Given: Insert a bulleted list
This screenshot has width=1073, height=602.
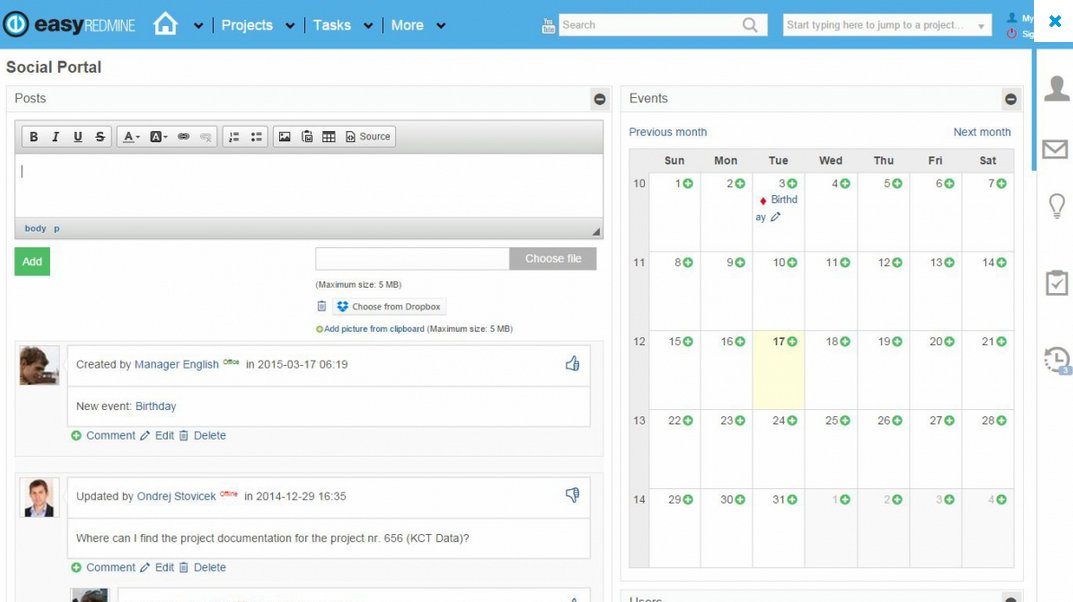Looking at the screenshot, I should point(256,137).
